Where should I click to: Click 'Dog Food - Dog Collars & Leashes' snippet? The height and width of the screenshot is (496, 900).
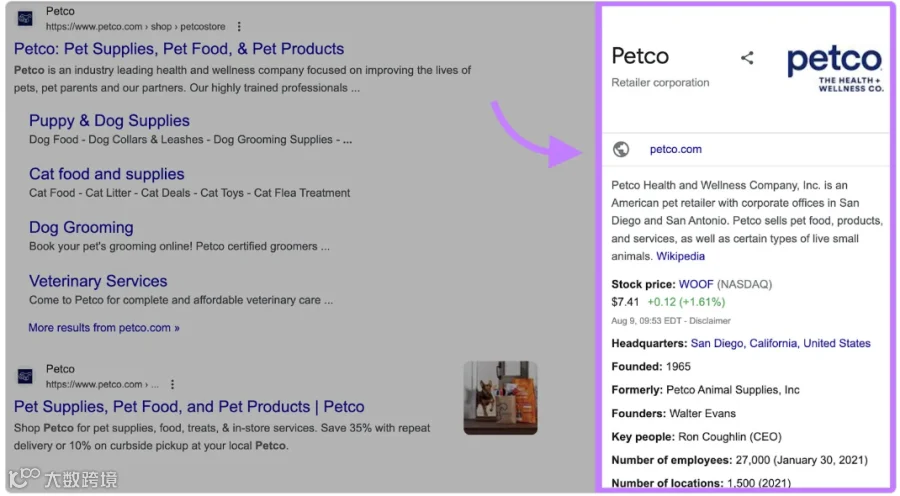191,140
